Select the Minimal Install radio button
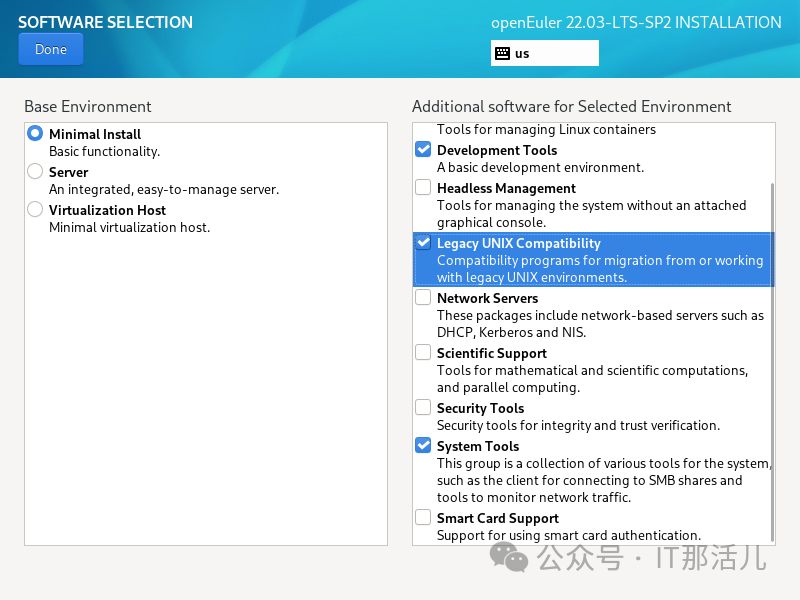Viewport: 800px width, 600px height. click(x=35, y=133)
